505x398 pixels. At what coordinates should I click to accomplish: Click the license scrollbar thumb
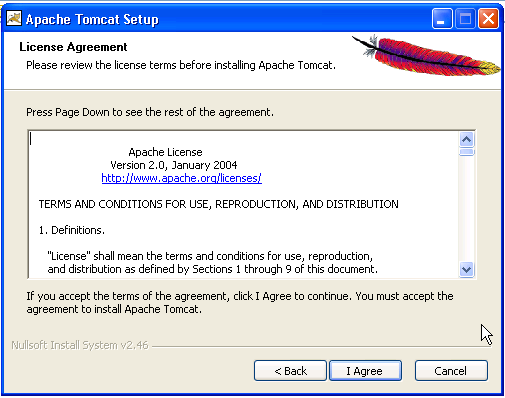point(466,152)
